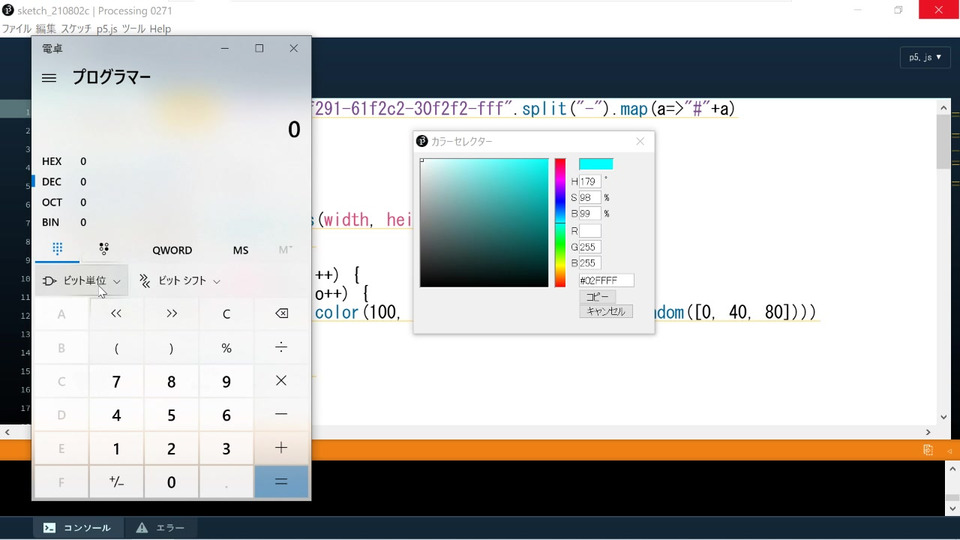Click the +/- negate key
Screen dimensions: 960x540
click(x=116, y=482)
